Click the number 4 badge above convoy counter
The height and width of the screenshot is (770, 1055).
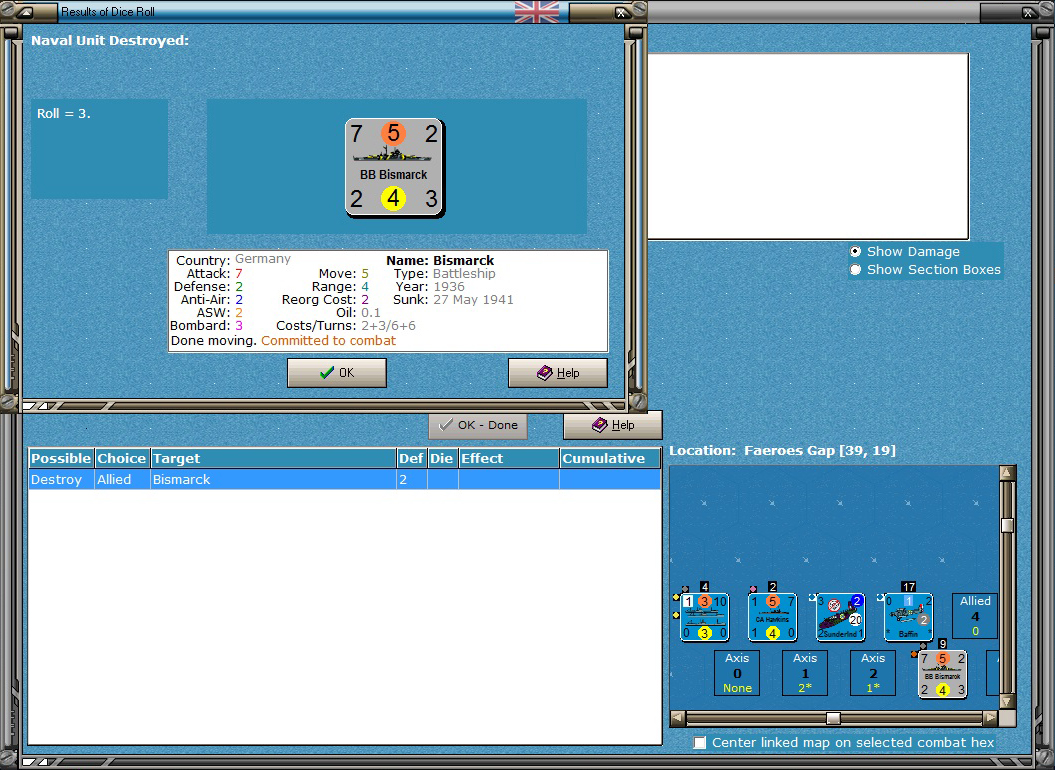[x=704, y=587]
